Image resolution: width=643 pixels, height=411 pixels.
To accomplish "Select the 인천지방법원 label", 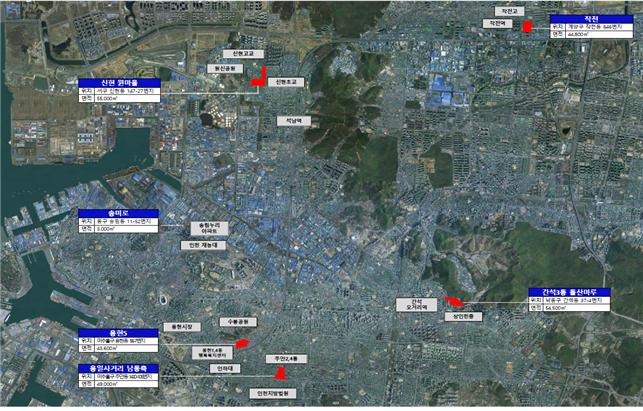I will click(x=273, y=394).
